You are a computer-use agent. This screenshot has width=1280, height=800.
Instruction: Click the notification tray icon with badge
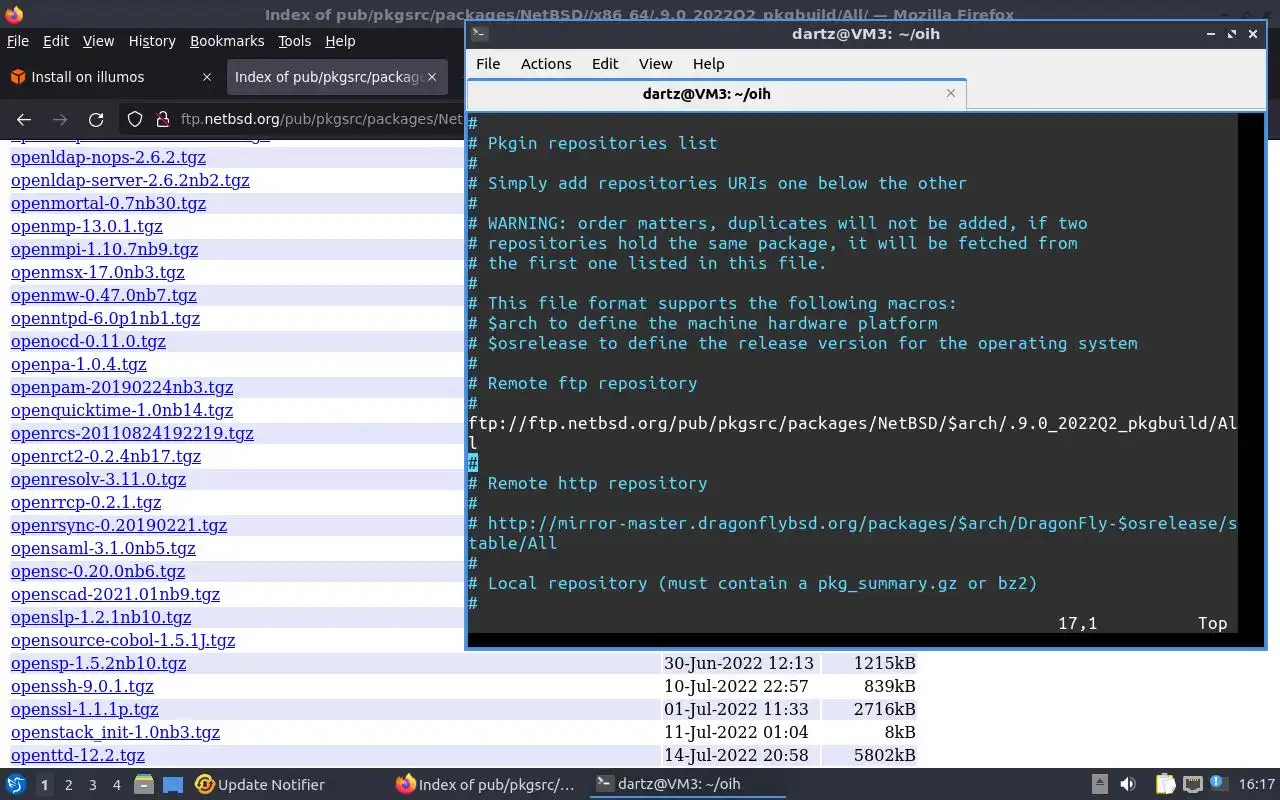tap(1218, 785)
